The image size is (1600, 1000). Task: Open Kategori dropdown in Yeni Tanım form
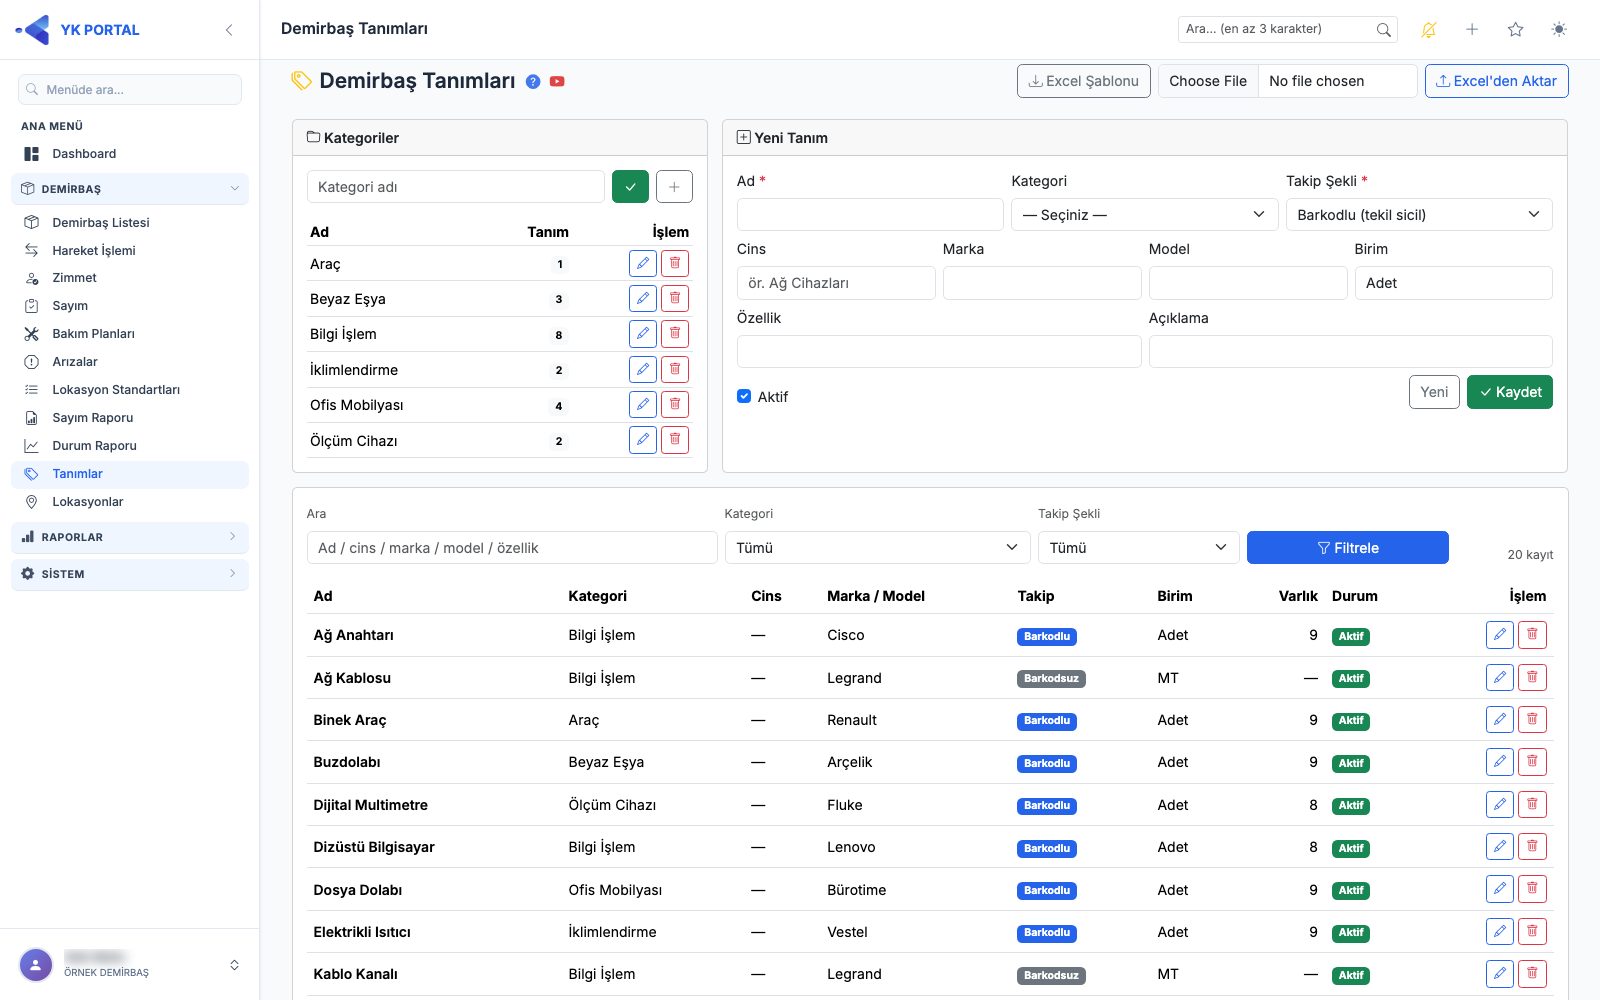coord(1144,215)
